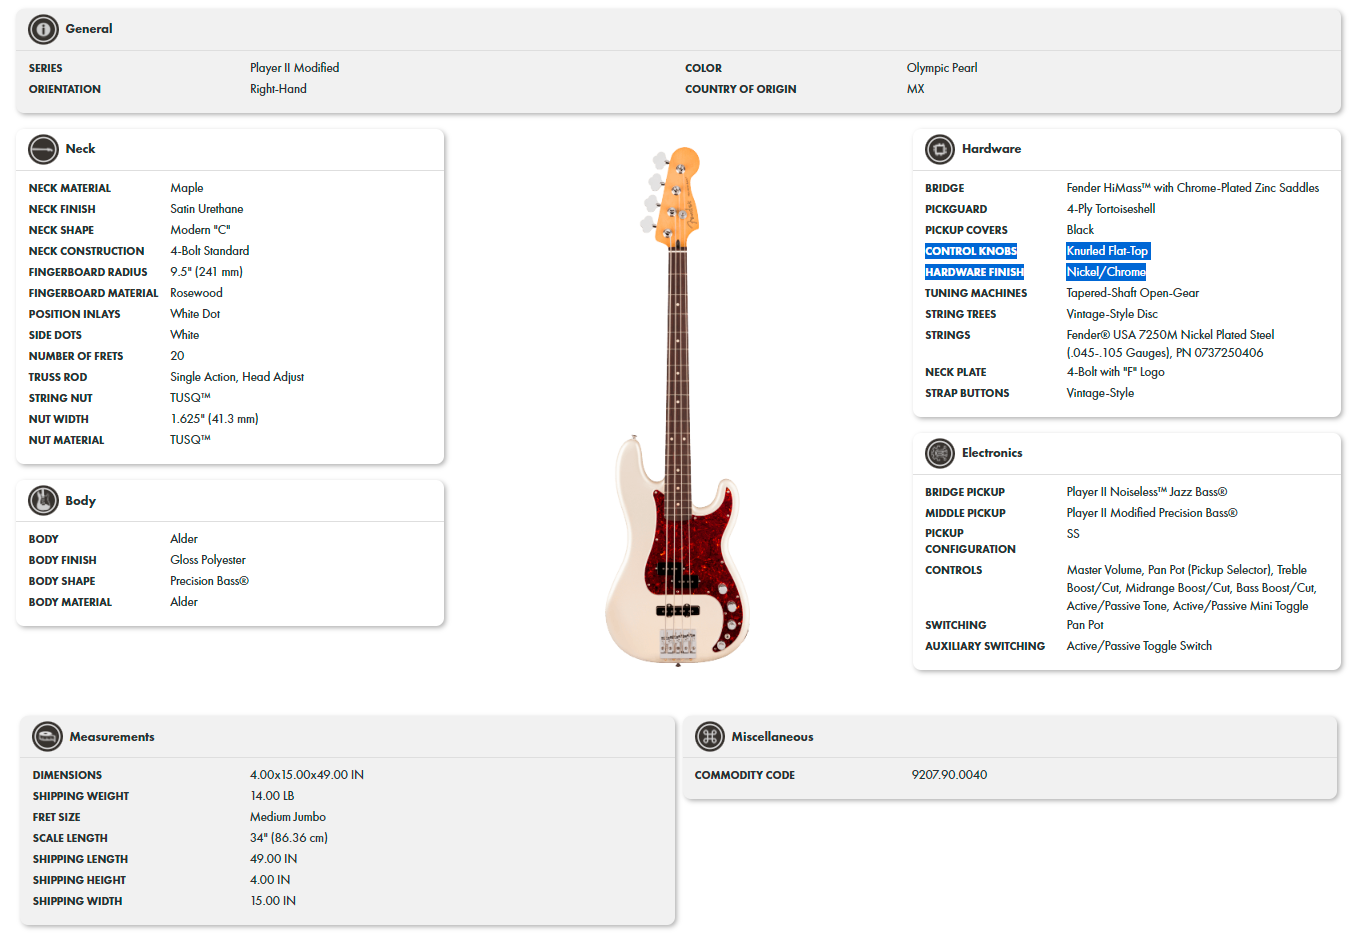Image resolution: width=1361 pixels, height=946 pixels.
Task: Click the General panel title text
Action: coord(89,29)
